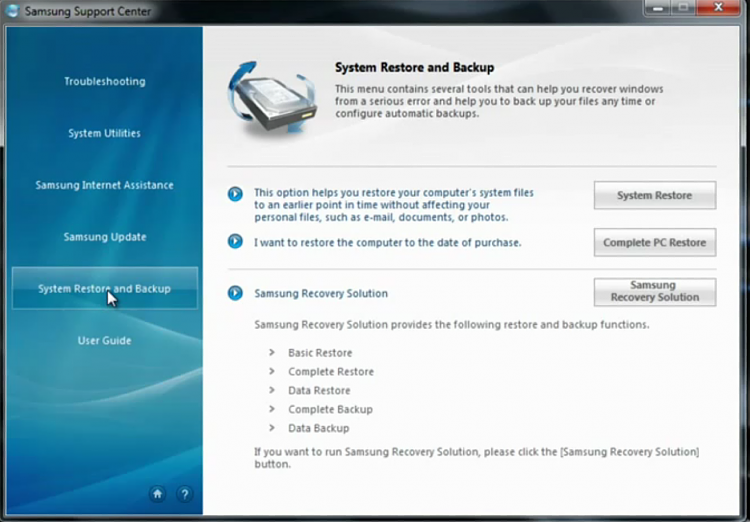The width and height of the screenshot is (750, 522).
Task: Click the 'Basic Restore' list text
Action: [320, 353]
